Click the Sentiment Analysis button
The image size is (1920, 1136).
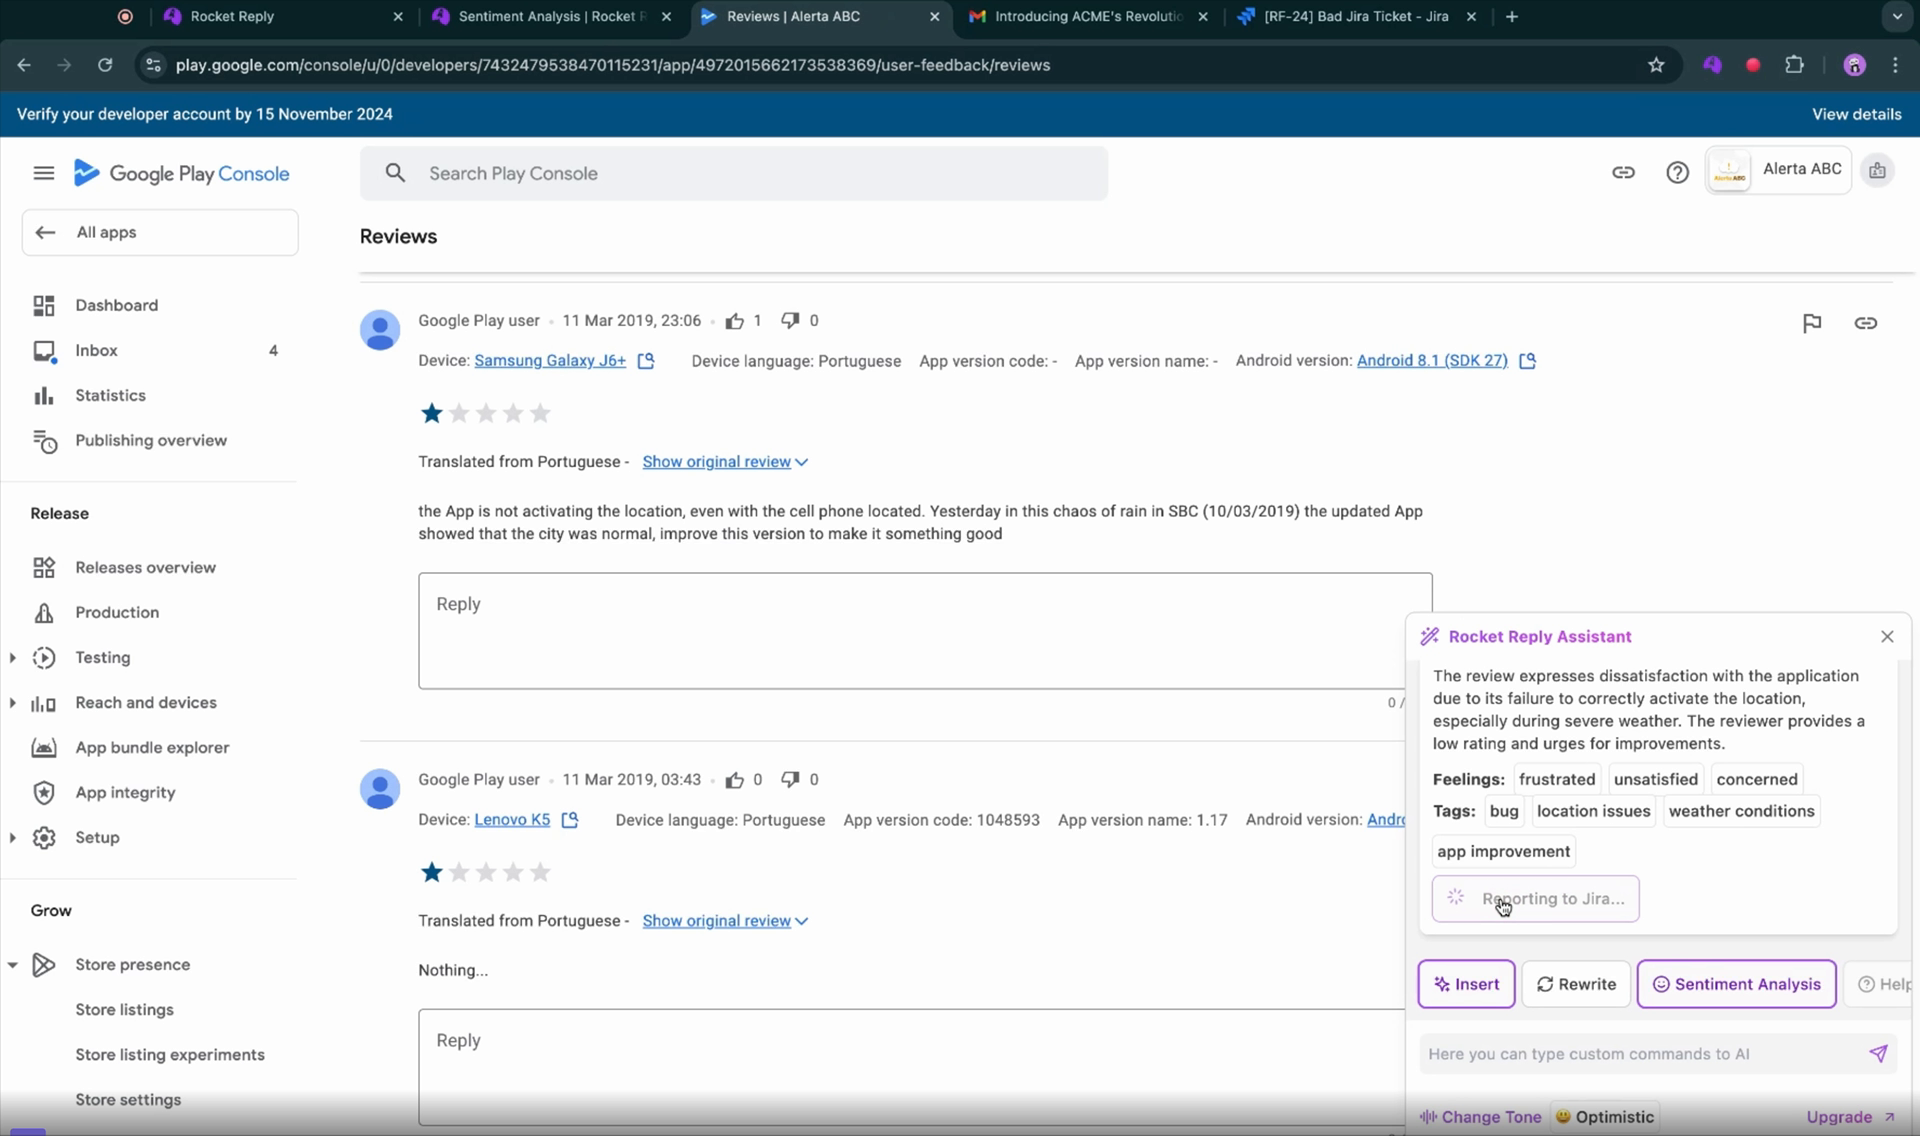(x=1735, y=983)
